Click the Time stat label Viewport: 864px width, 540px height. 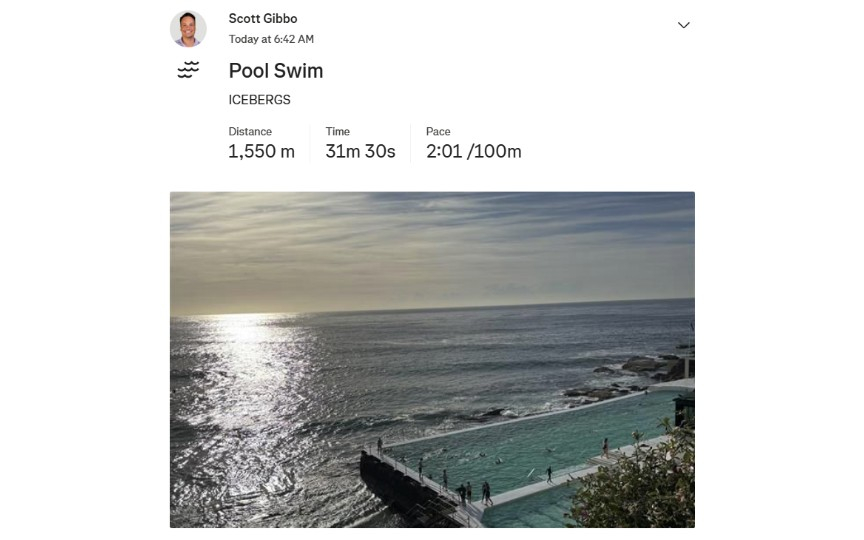337,131
